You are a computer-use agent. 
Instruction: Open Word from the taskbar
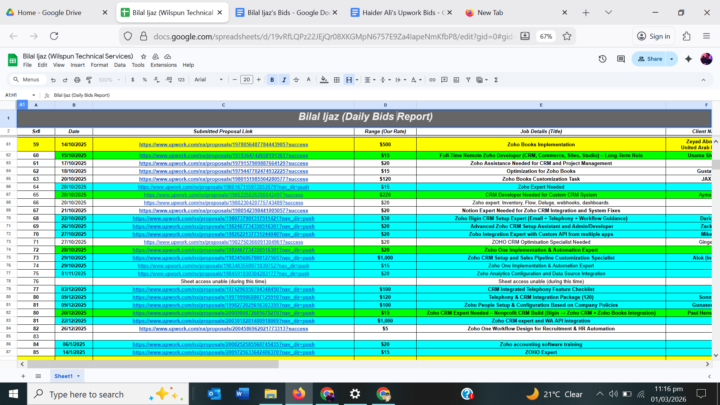pyautogui.click(x=242, y=394)
